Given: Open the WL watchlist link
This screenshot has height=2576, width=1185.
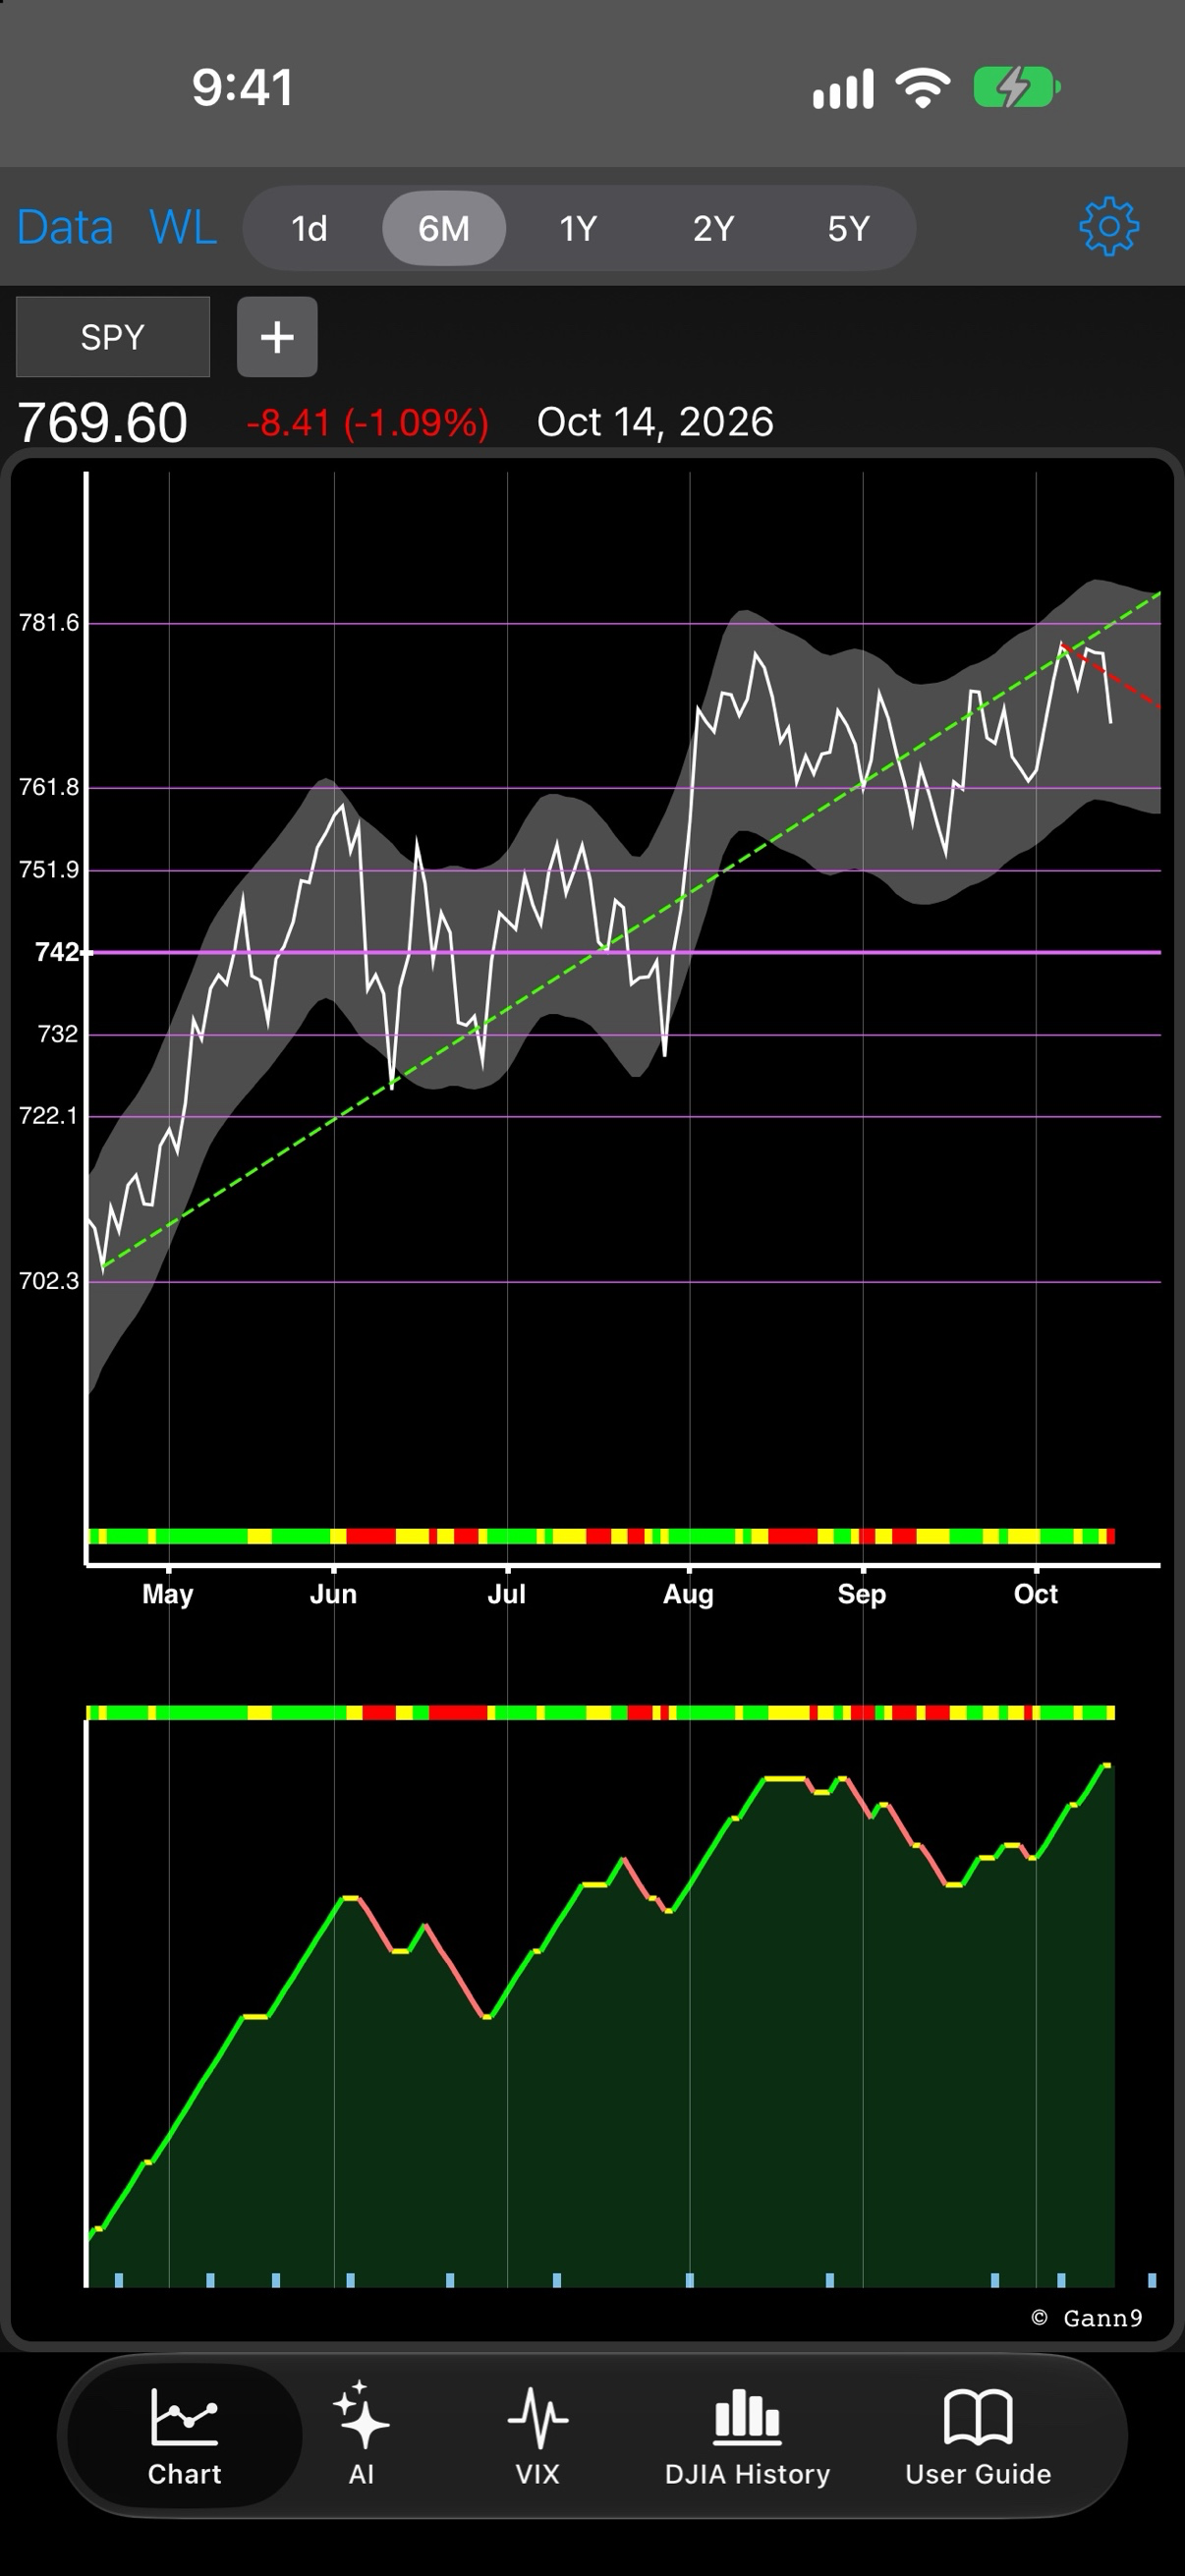Looking at the screenshot, I should (183, 228).
